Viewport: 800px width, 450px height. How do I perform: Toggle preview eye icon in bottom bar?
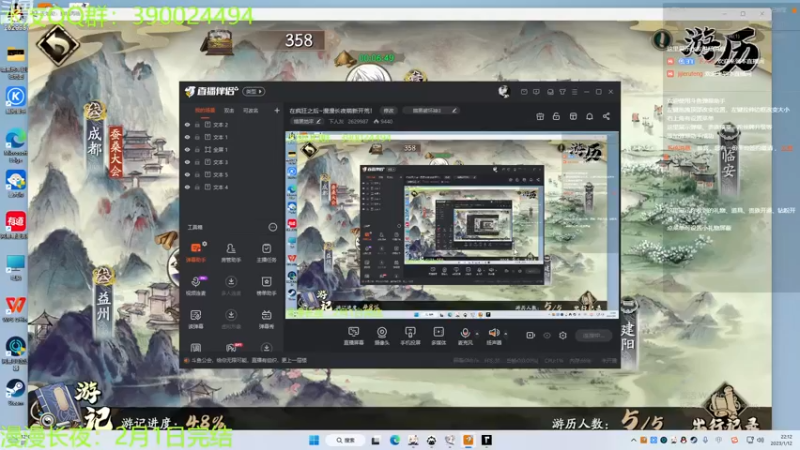[547, 335]
